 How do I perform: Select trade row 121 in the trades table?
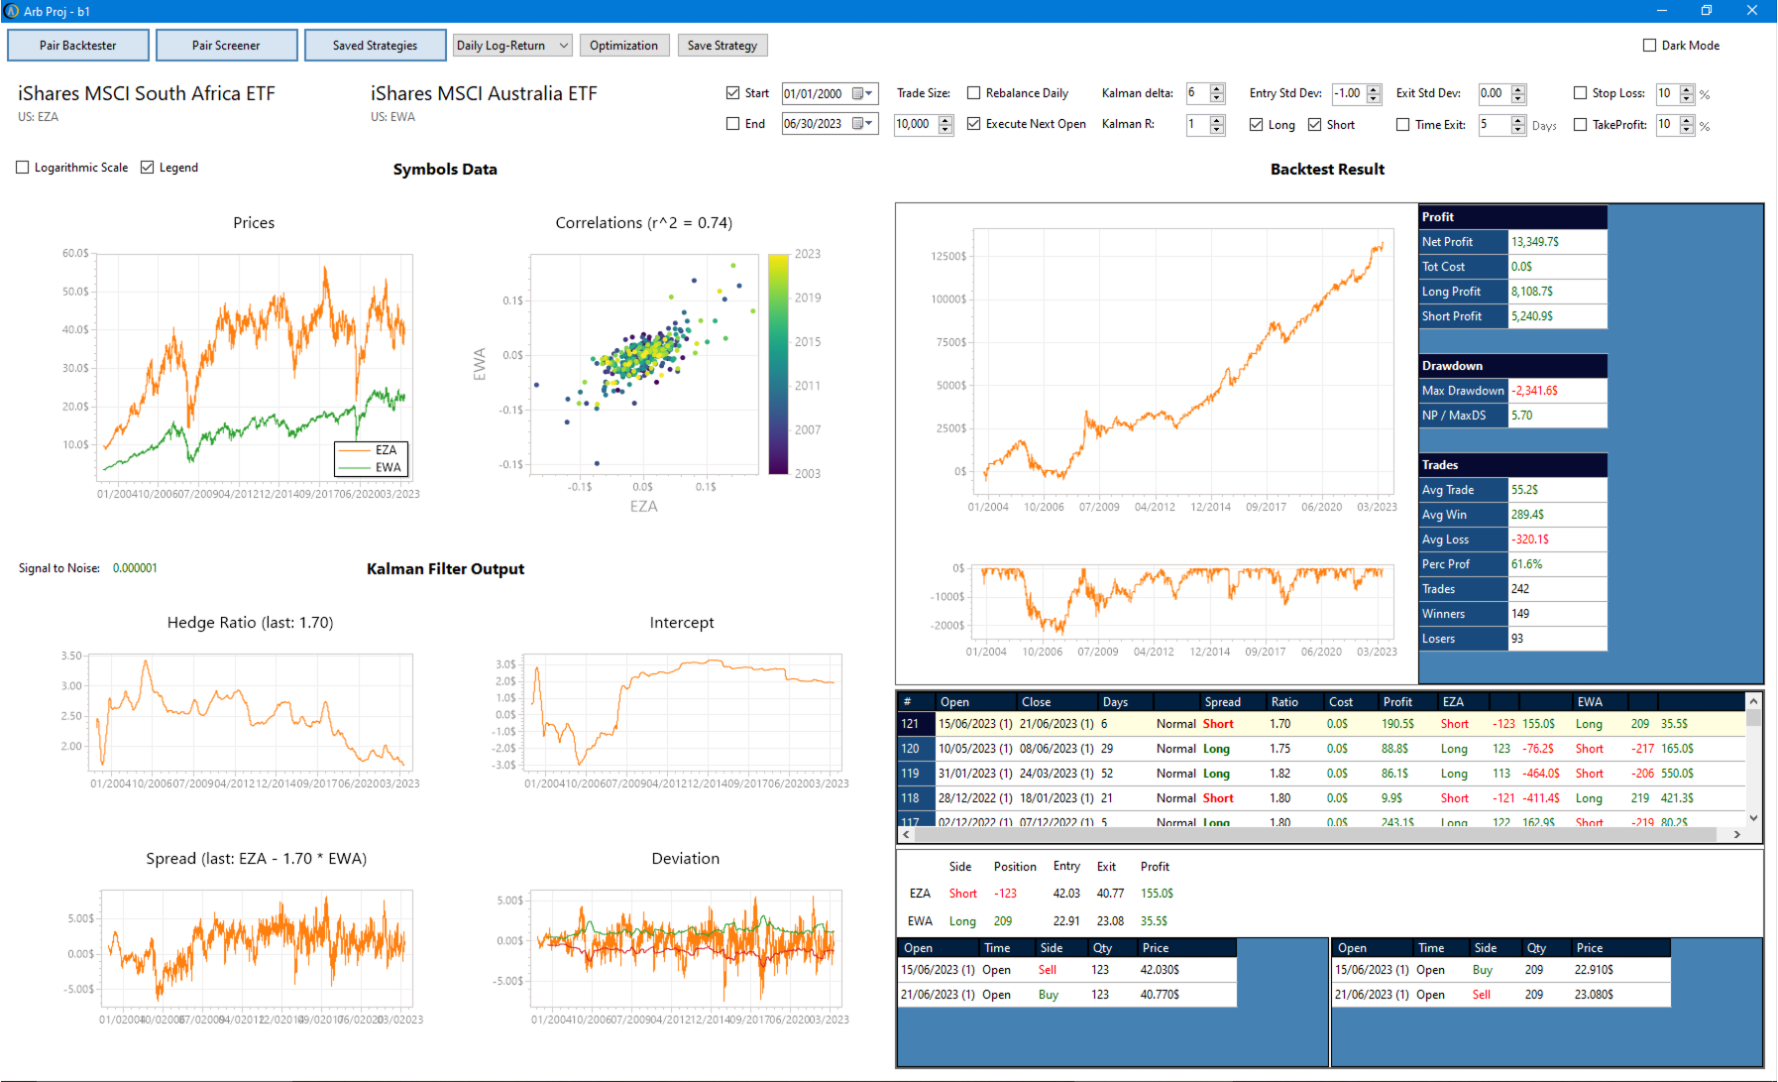[1322, 724]
